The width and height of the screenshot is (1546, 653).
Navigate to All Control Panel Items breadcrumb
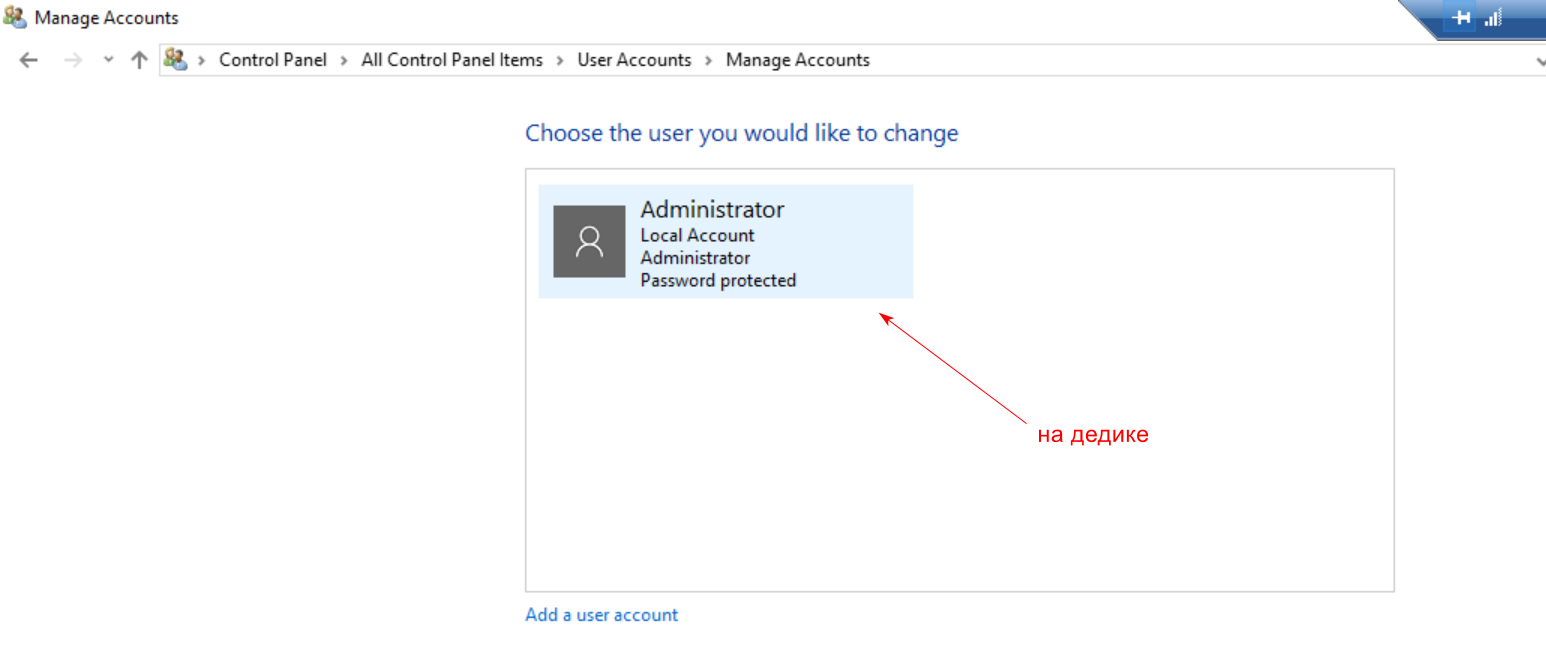point(452,60)
